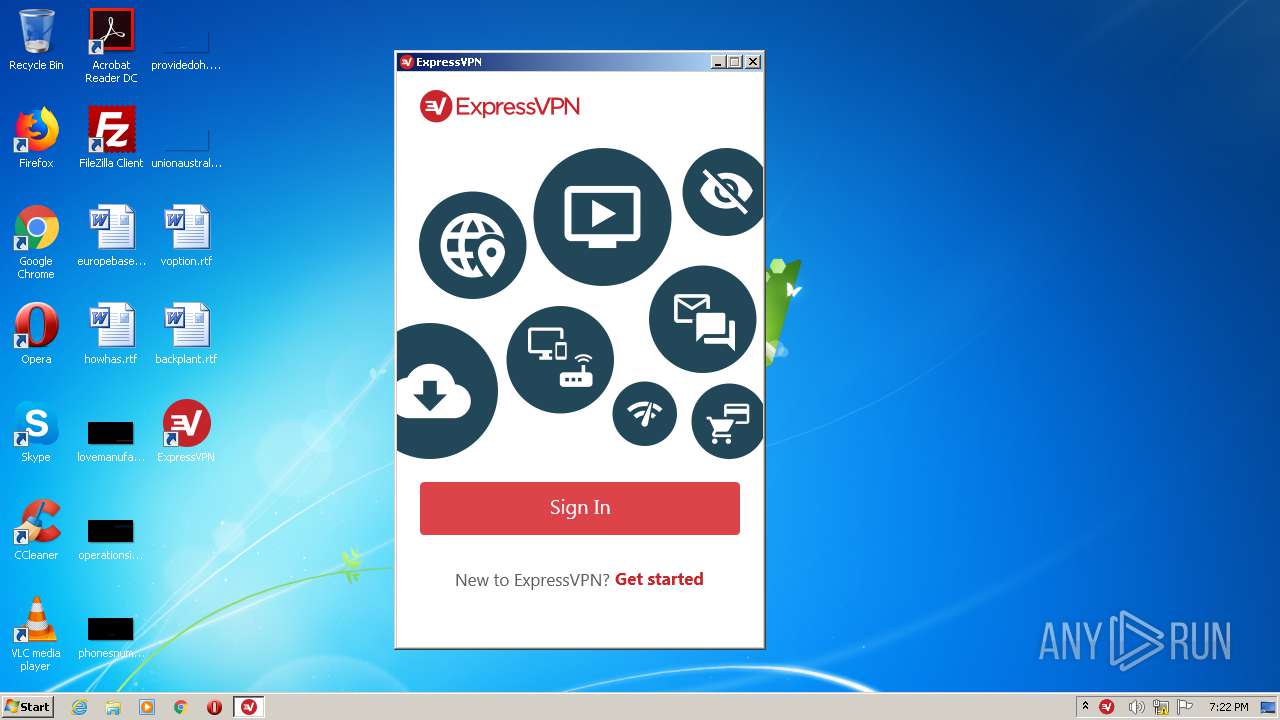The height and width of the screenshot is (720, 1280).
Task: Select the providedoh file on desktop
Action: pos(186,52)
